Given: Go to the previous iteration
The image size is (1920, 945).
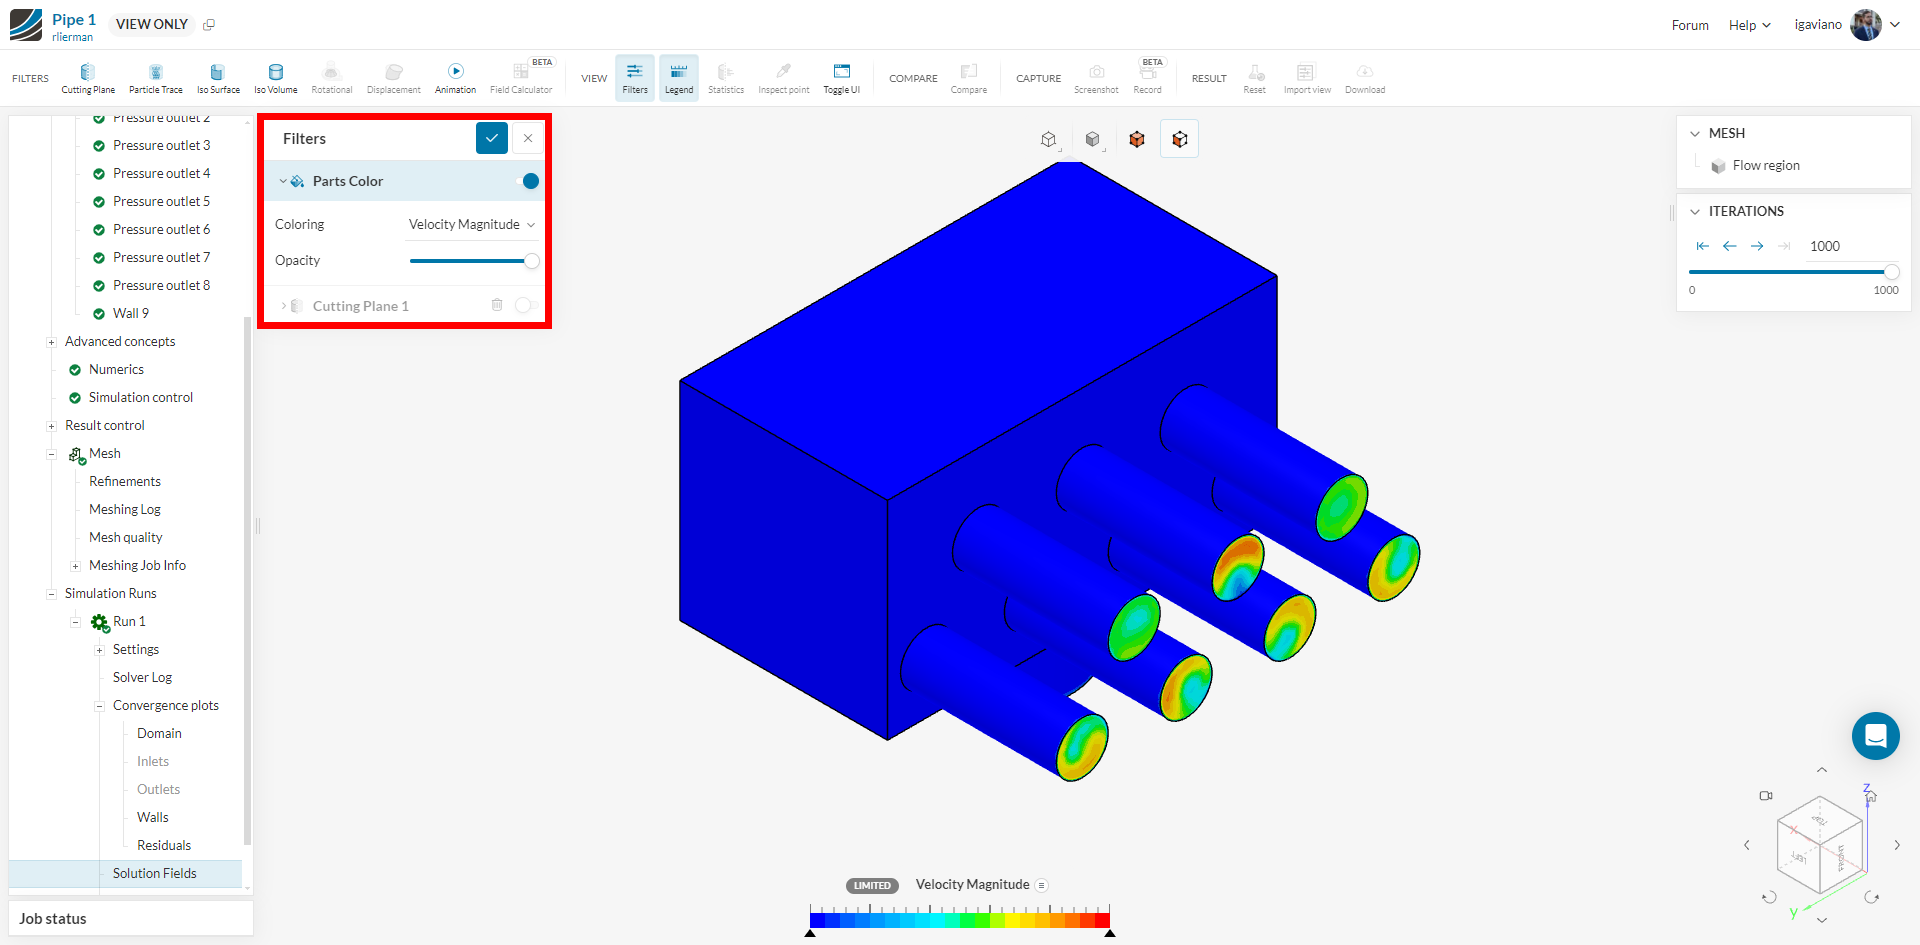Looking at the screenshot, I should [1730, 246].
